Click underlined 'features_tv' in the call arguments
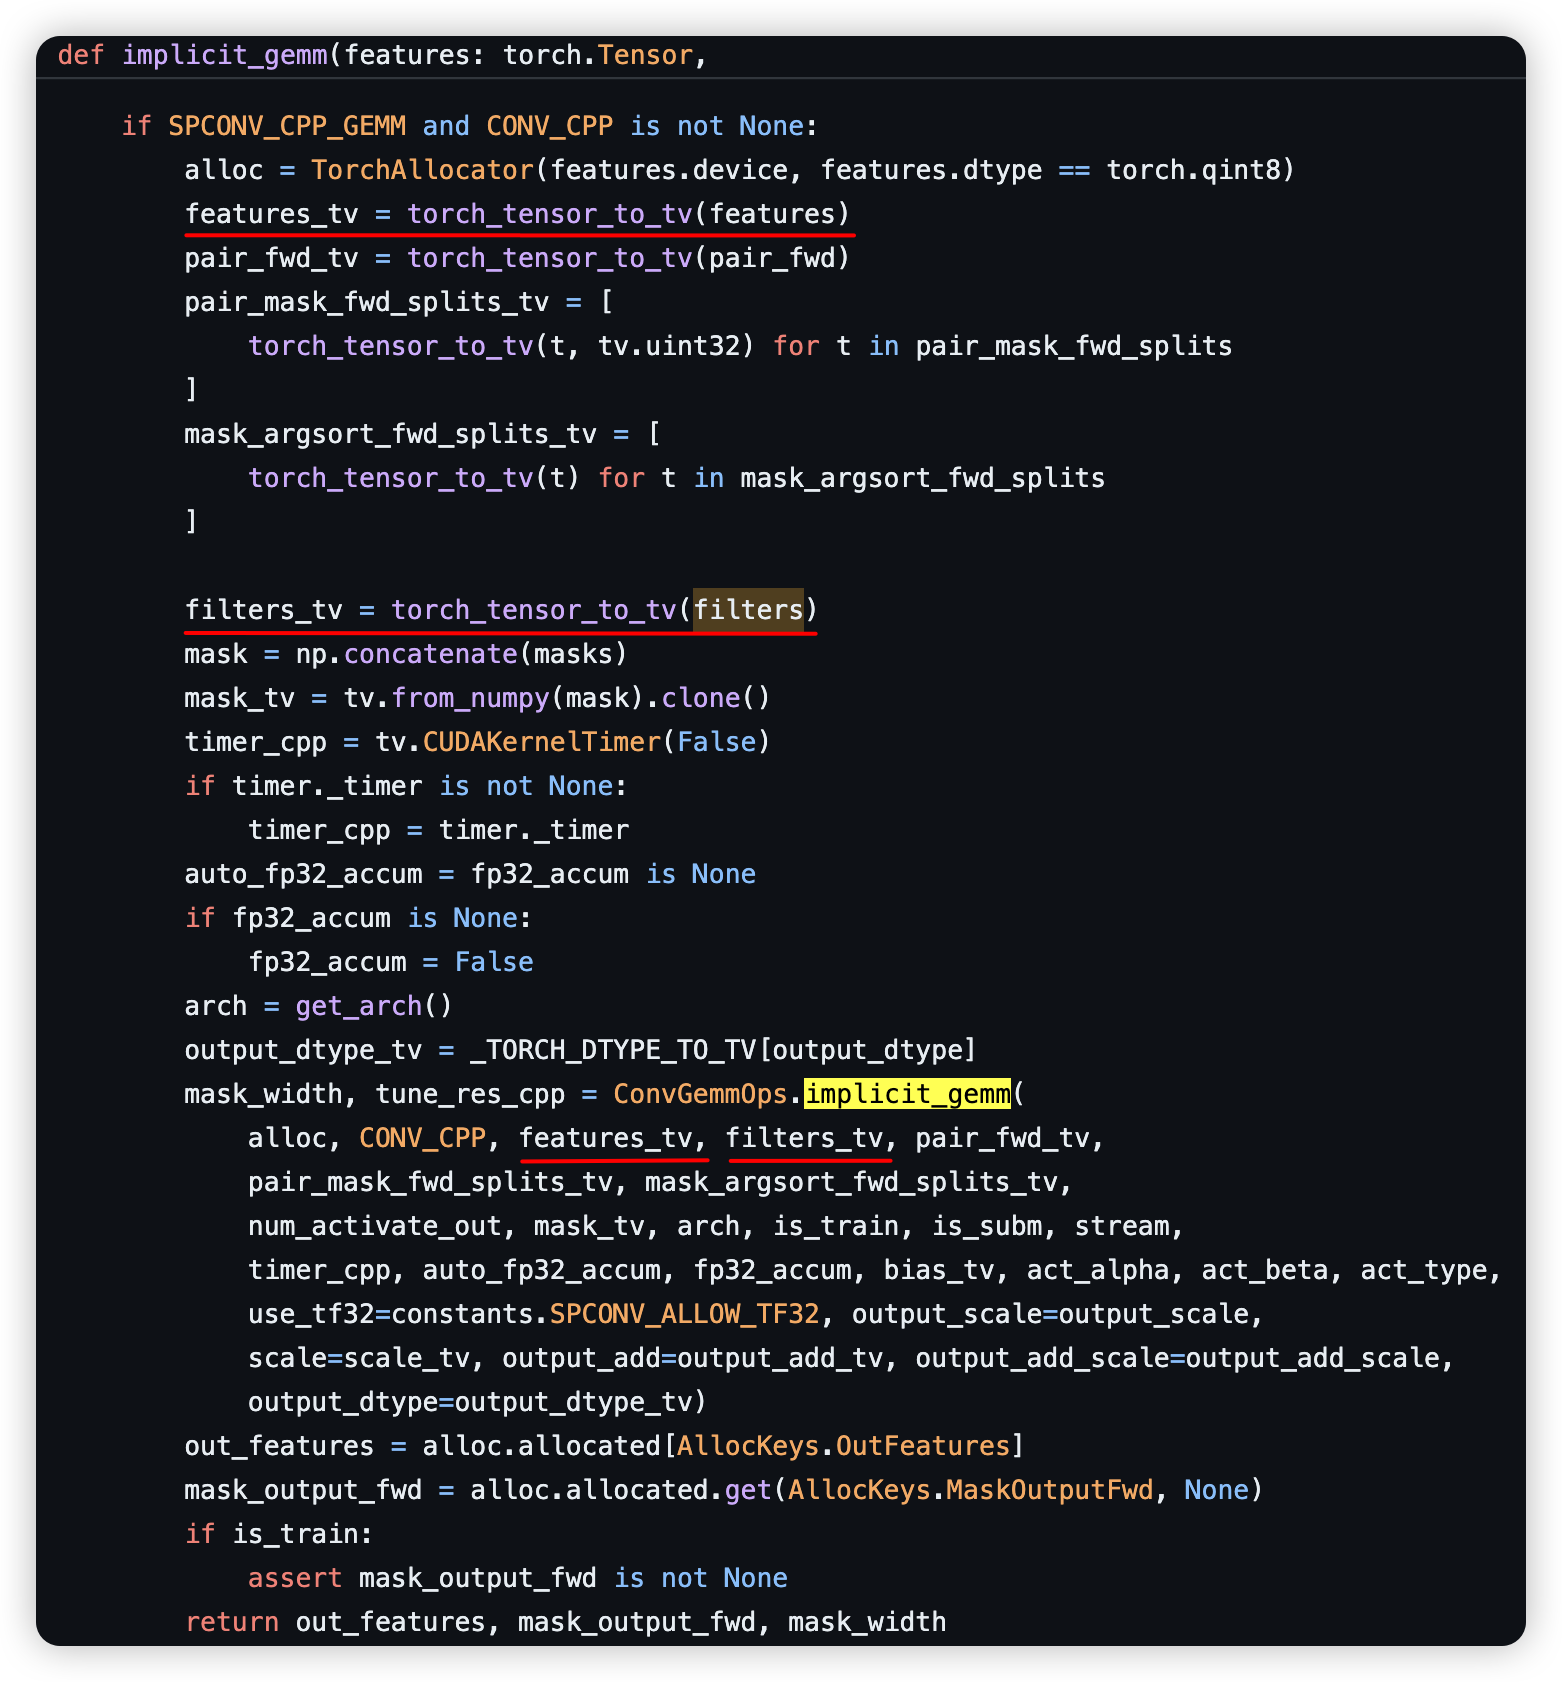The width and height of the screenshot is (1562, 1682). click(x=606, y=1138)
